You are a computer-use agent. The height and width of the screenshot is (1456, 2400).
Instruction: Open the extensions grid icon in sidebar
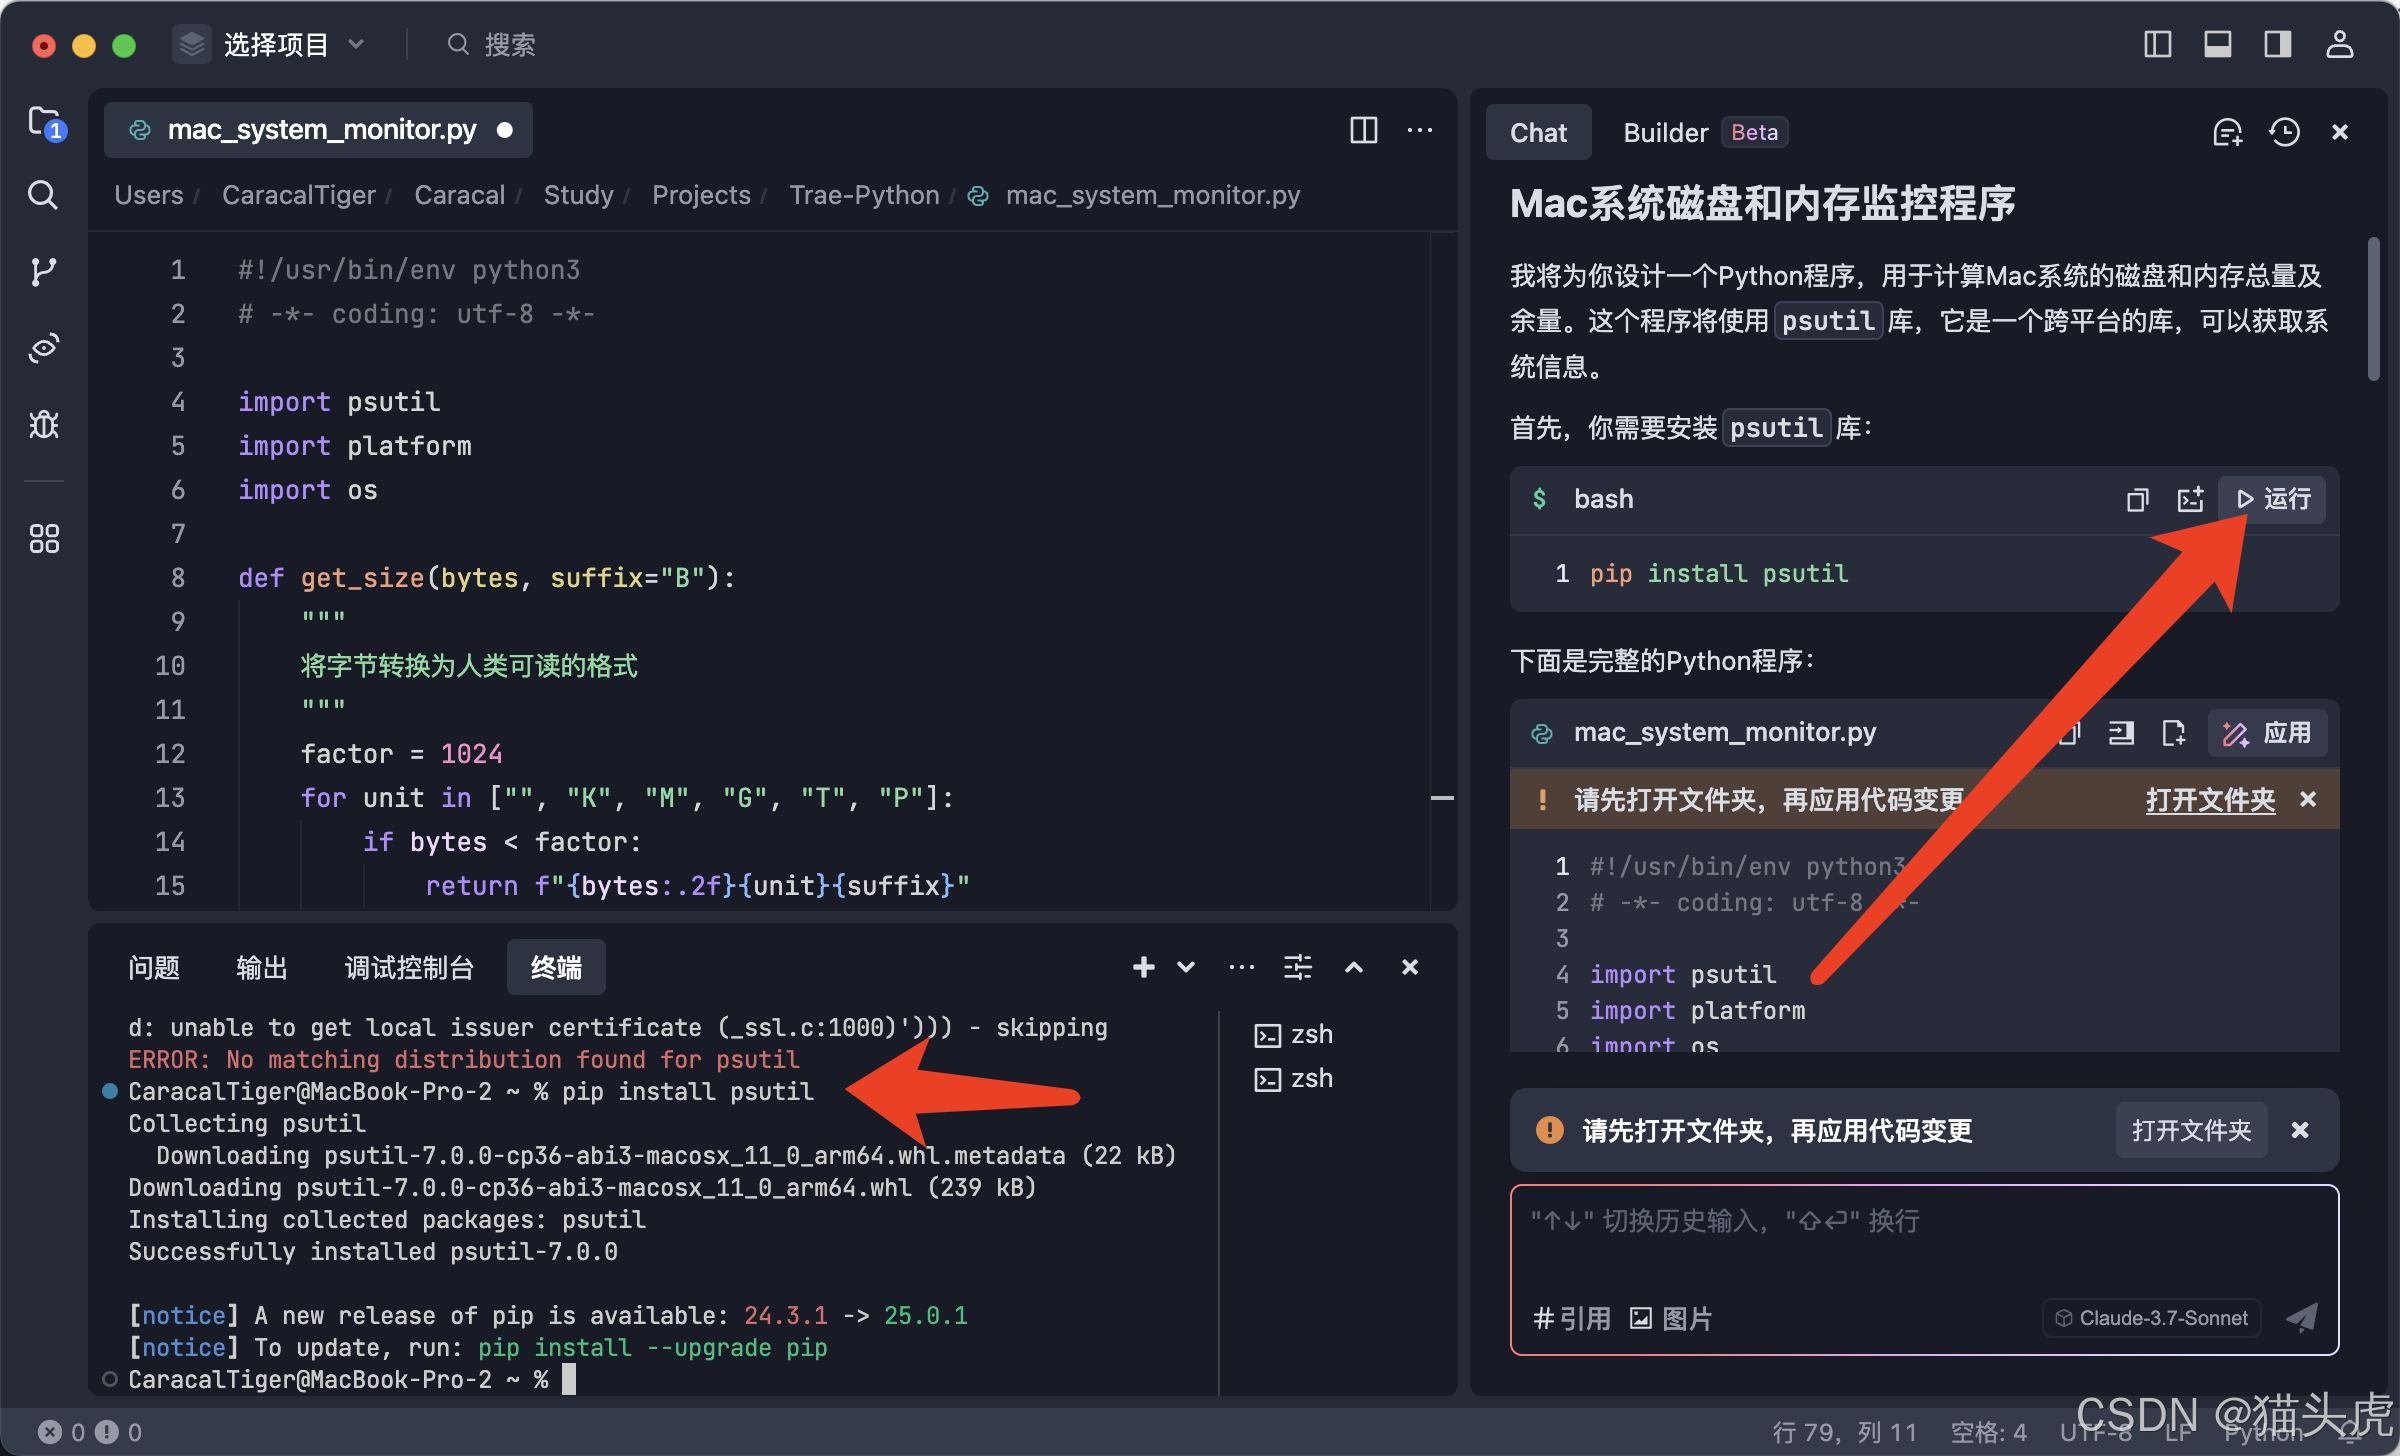tap(43, 539)
